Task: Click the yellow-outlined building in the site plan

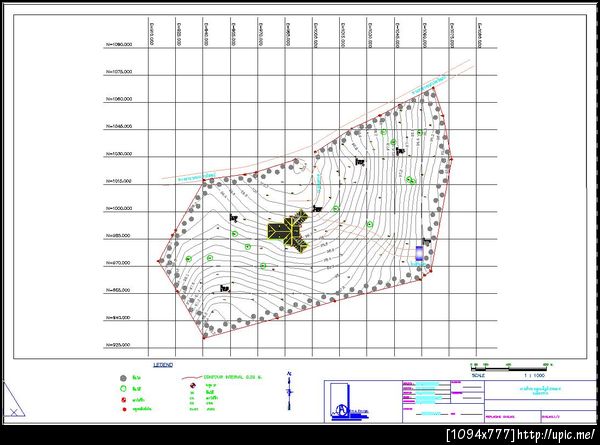Action: point(288,231)
